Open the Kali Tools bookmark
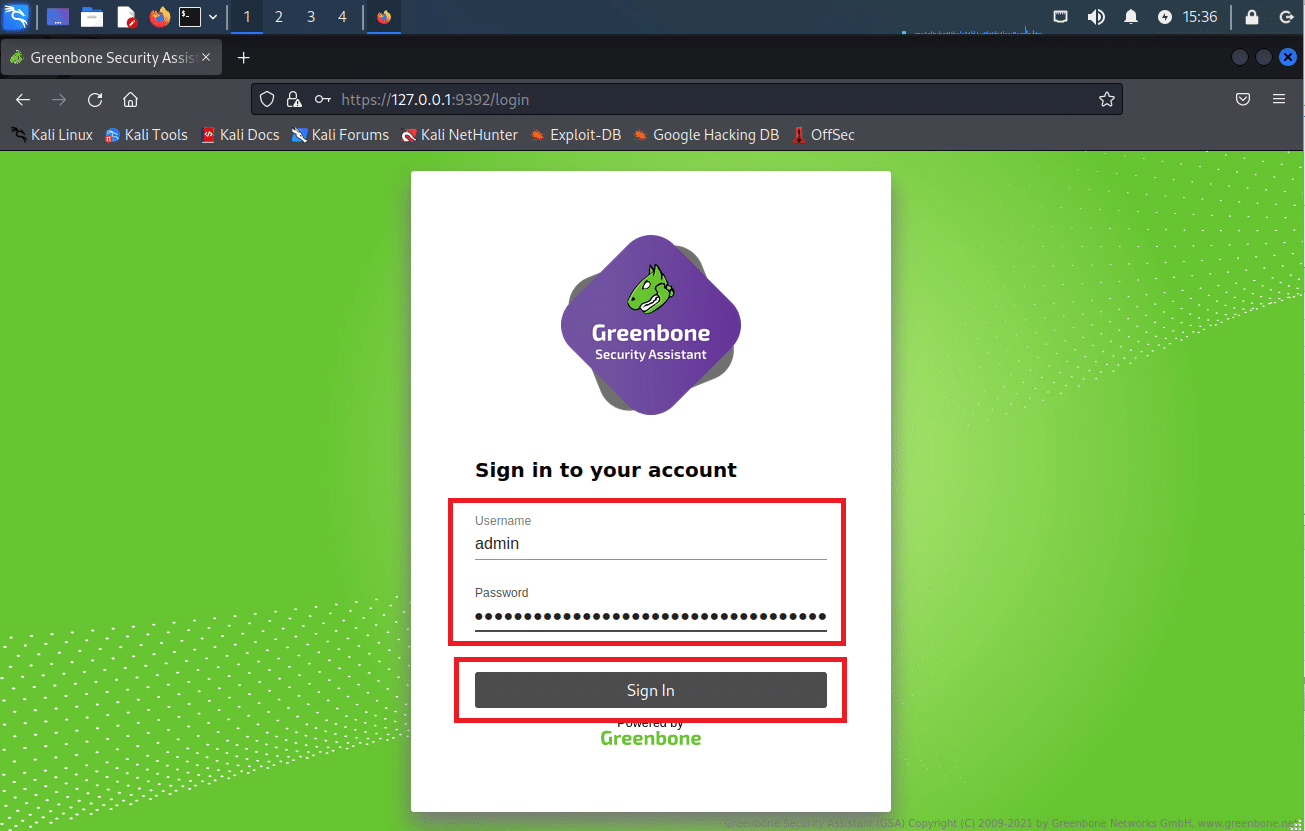1305x831 pixels. pyautogui.click(x=147, y=135)
